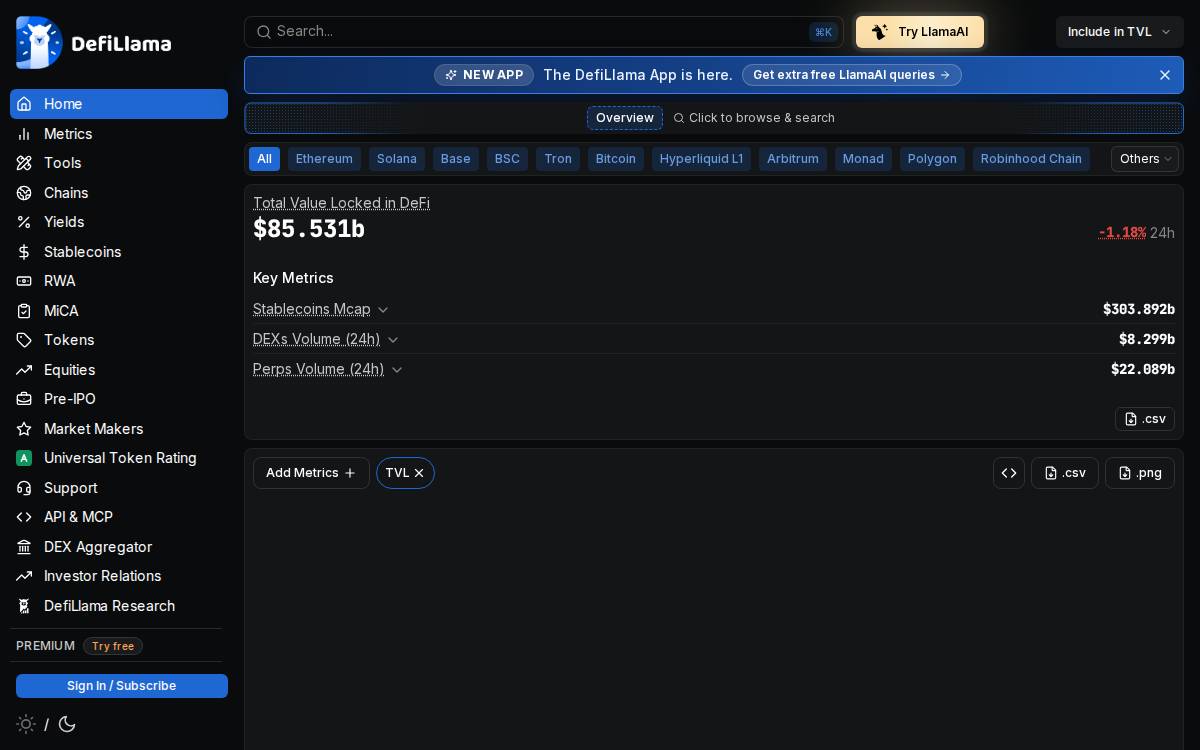Click the -1.18% 24h change value

pos(1122,233)
